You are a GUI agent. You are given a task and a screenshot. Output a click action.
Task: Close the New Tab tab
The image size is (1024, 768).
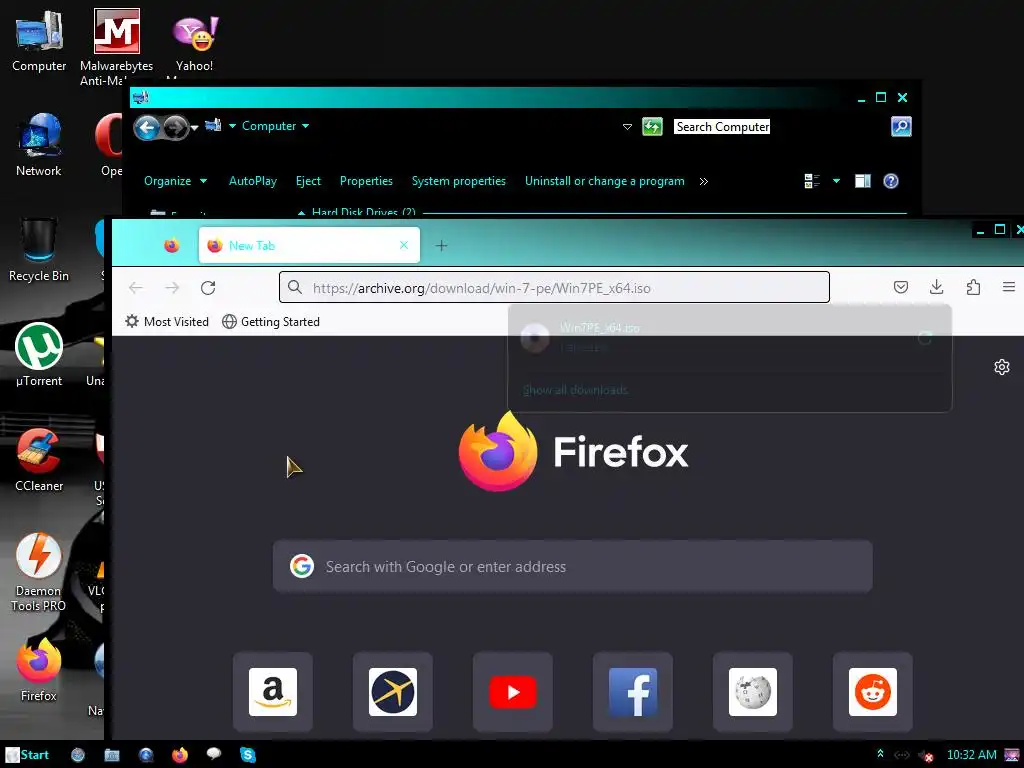click(x=404, y=245)
